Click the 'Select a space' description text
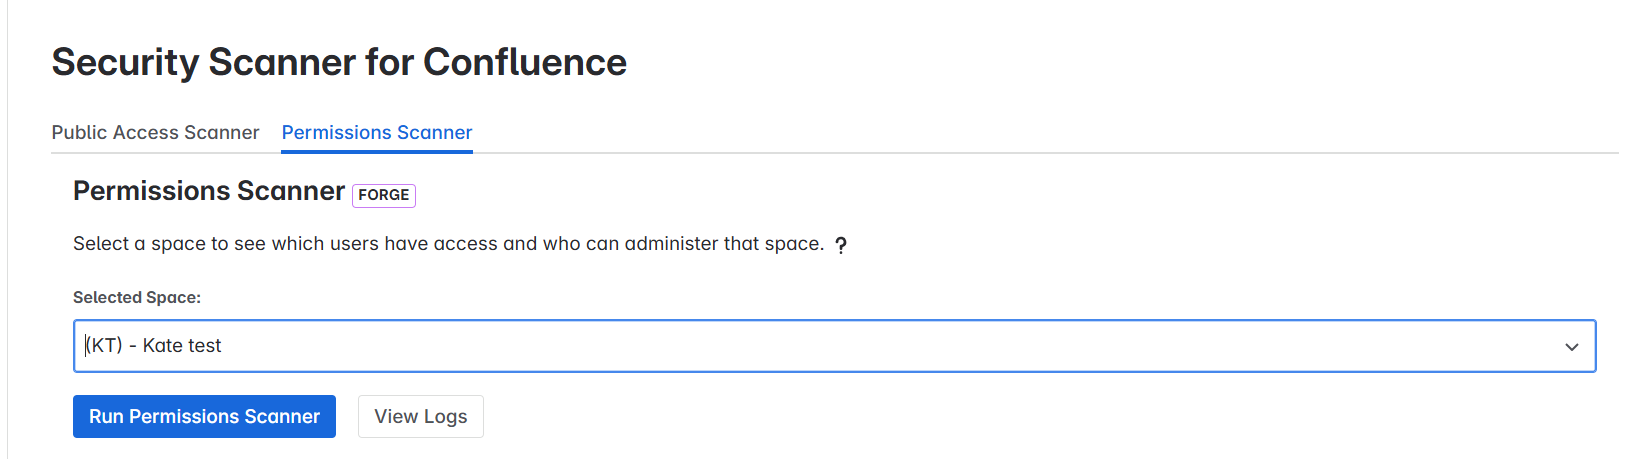This screenshot has height=459, width=1648. [x=448, y=243]
